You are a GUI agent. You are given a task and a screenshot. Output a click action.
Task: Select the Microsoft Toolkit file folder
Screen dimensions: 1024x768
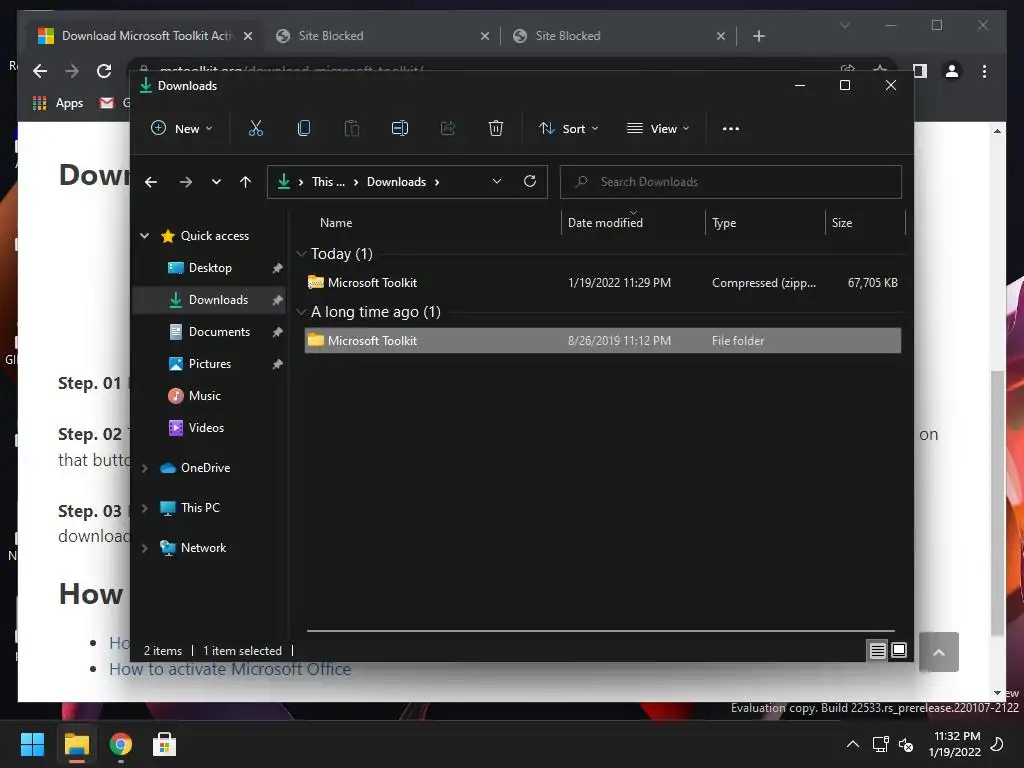click(603, 340)
